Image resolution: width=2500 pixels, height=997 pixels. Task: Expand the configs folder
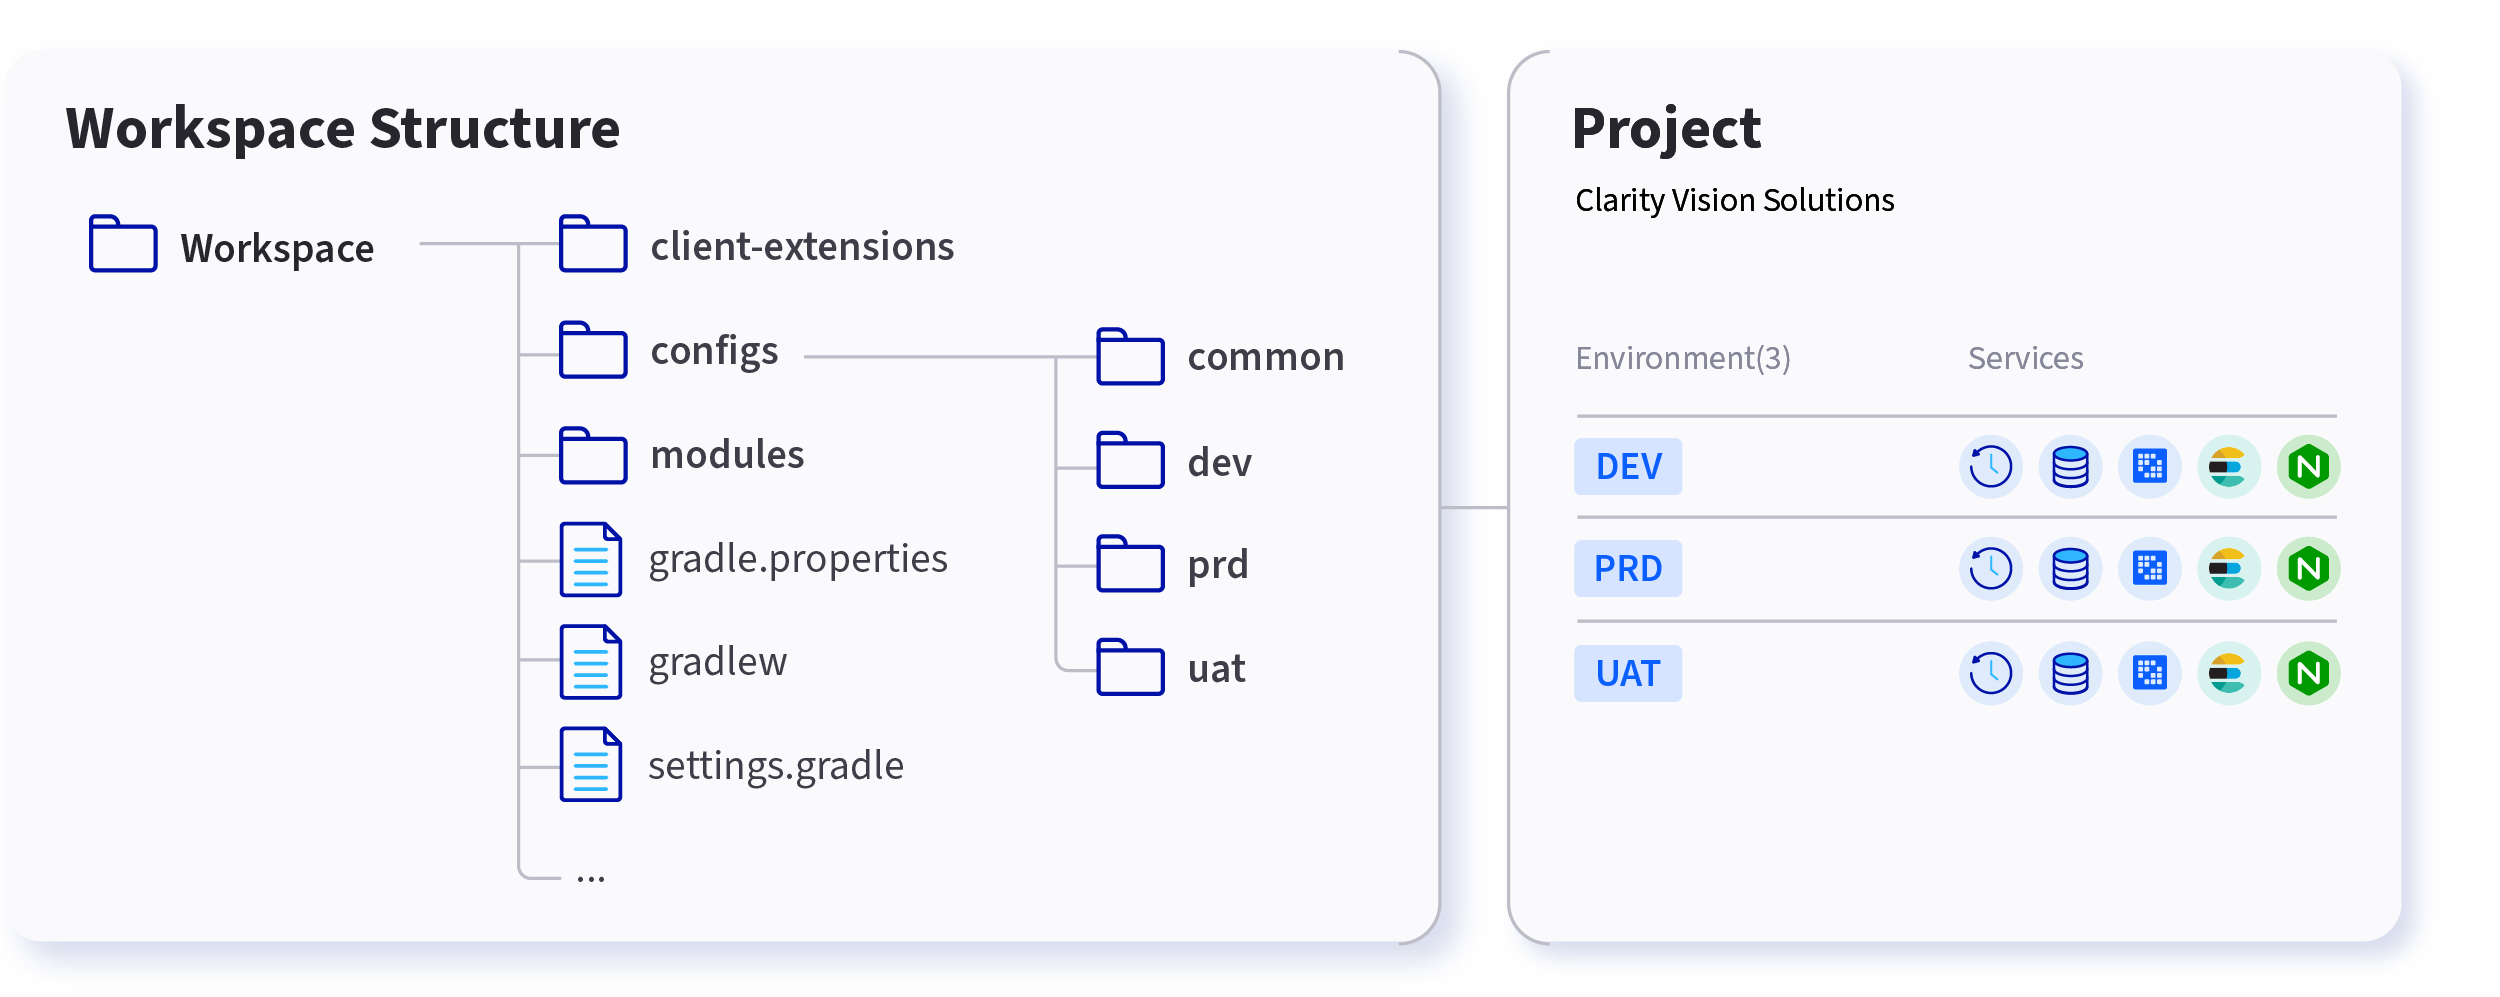tap(669, 351)
